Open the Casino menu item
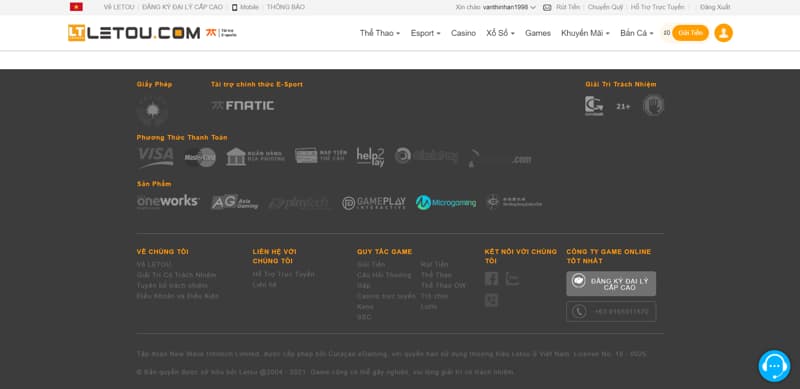Screen dimensions: 800x389 coord(463,33)
